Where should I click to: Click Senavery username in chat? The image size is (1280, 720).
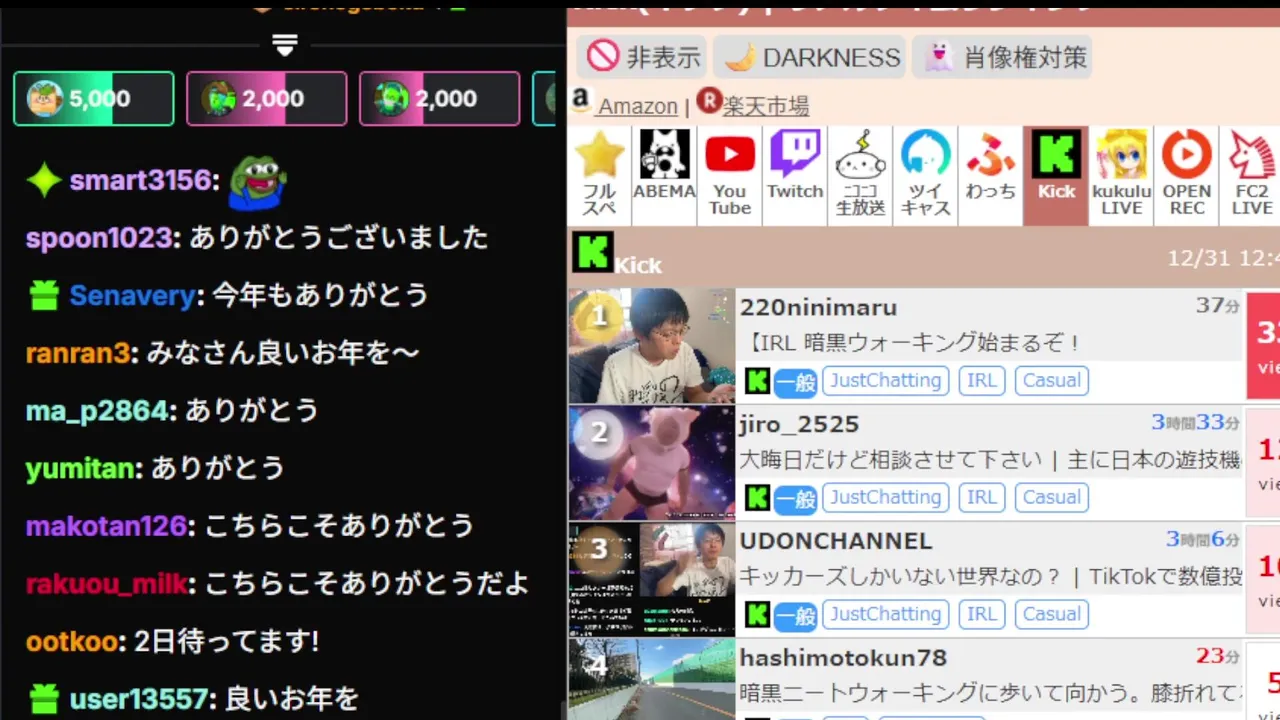pos(132,296)
